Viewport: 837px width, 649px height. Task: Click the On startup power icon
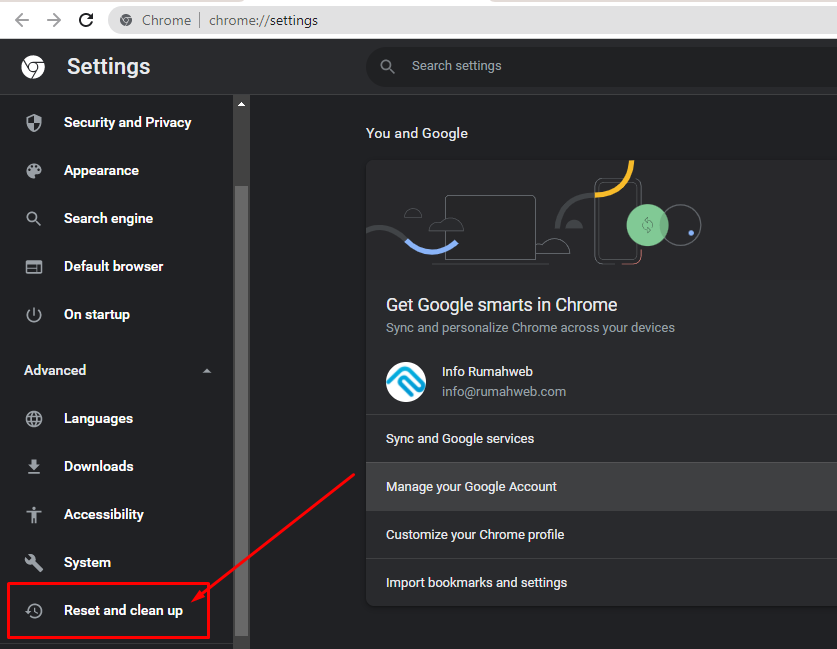point(34,315)
